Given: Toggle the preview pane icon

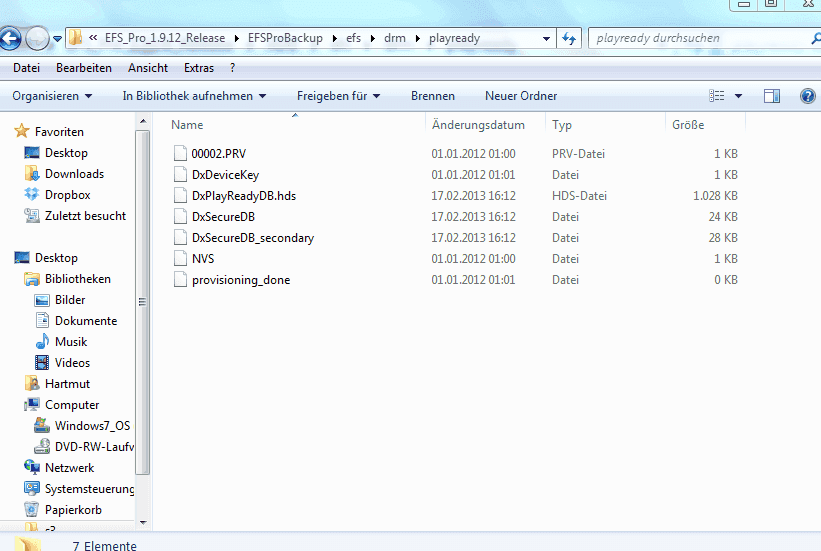Looking at the screenshot, I should pyautogui.click(x=771, y=96).
